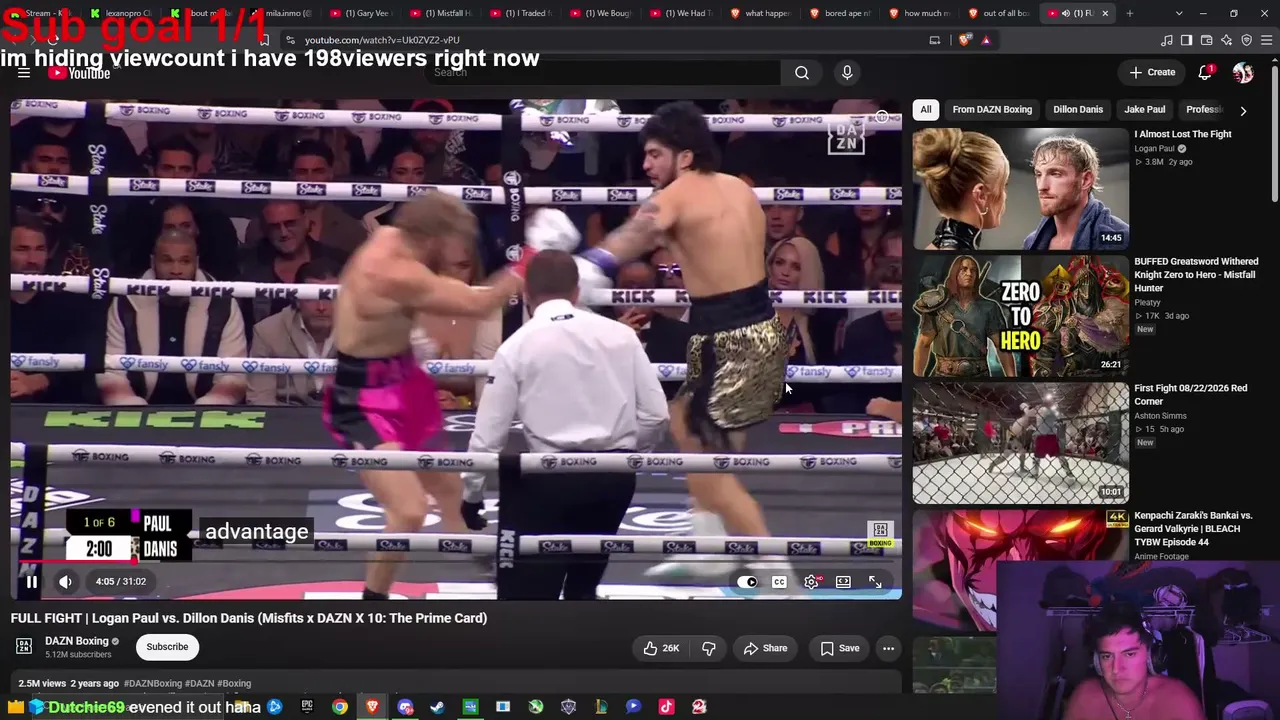Mute the video using the volume icon
Image resolution: width=1280 pixels, height=720 pixels.
click(65, 581)
